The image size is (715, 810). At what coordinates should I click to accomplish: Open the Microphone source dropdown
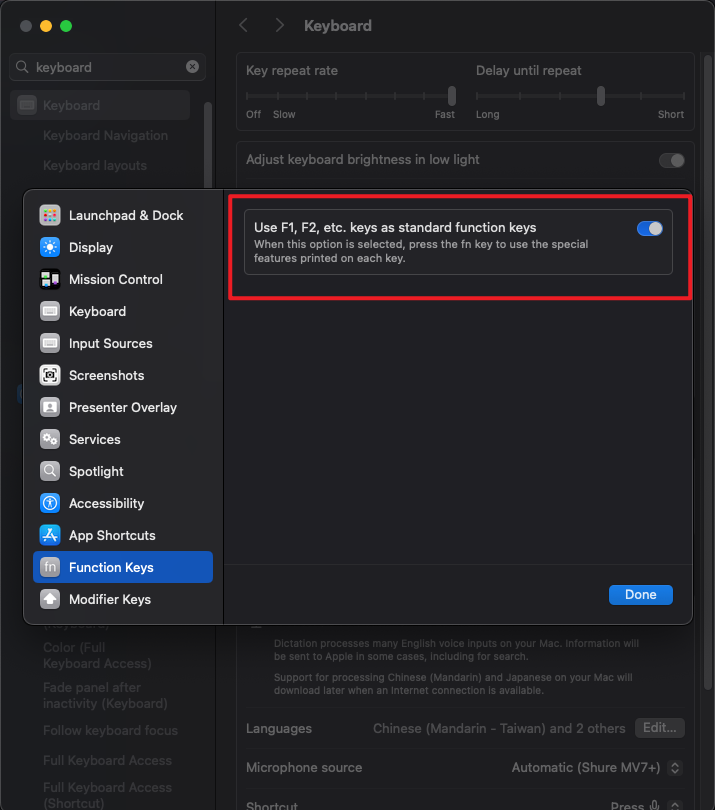(x=597, y=768)
